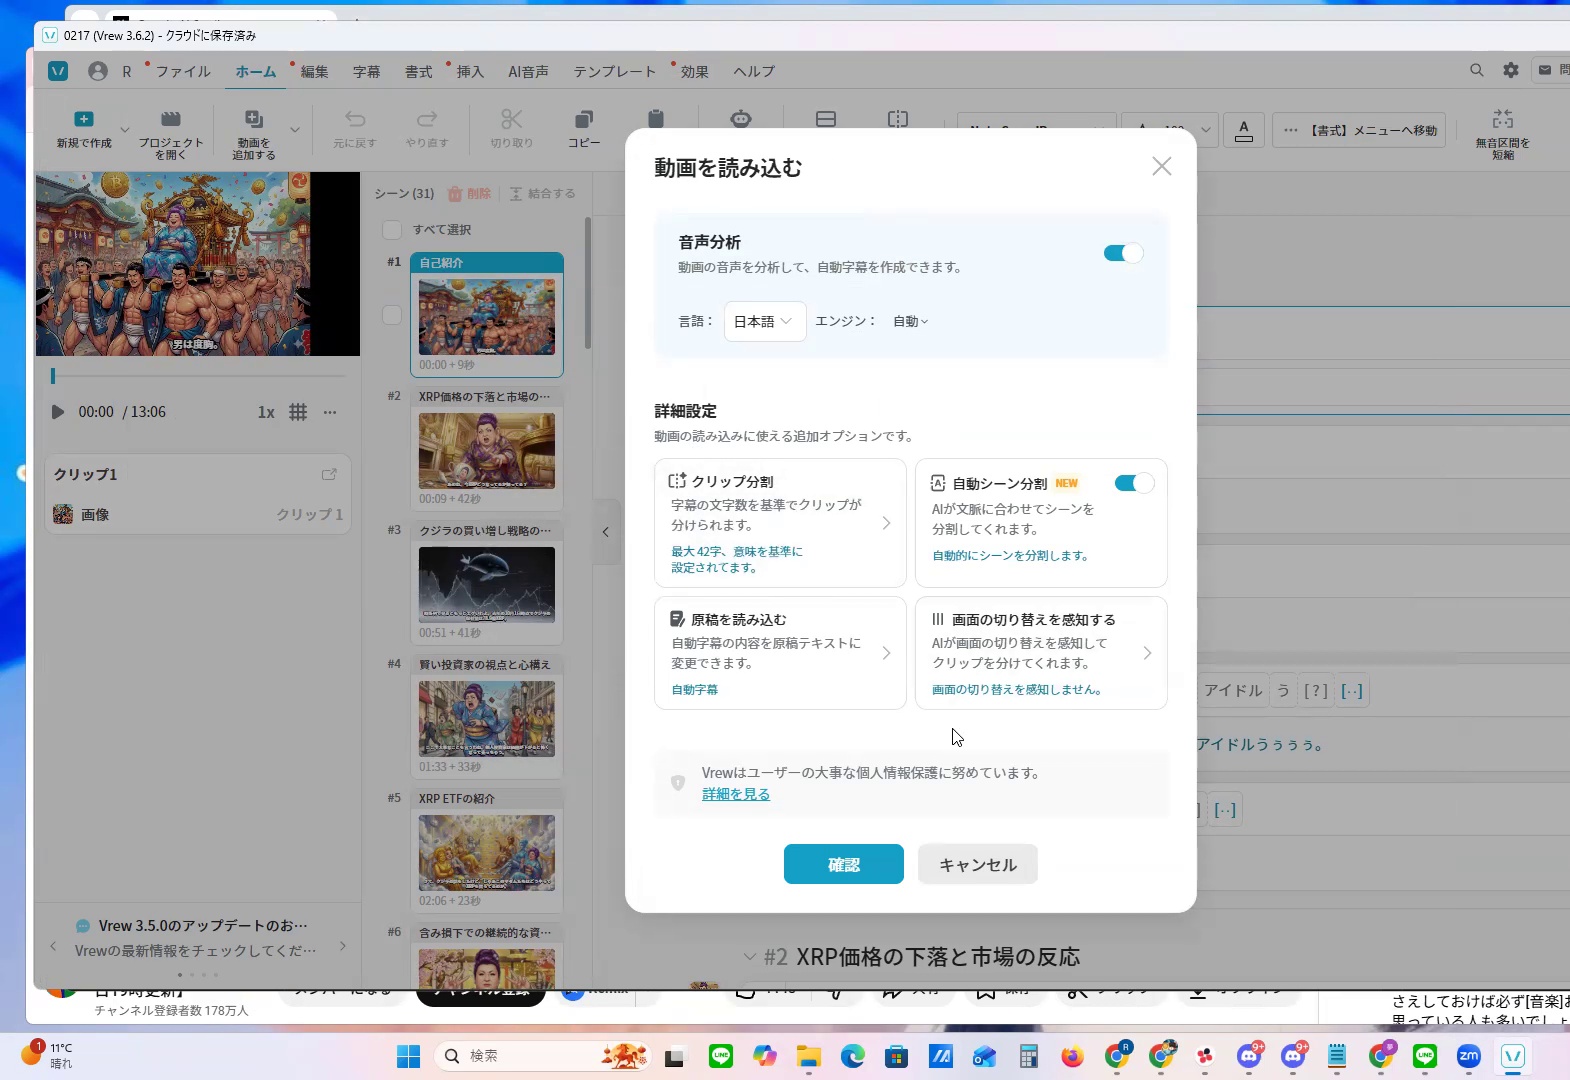
Task: Click the Vrew logo icon in menu bar
Action: (58, 71)
